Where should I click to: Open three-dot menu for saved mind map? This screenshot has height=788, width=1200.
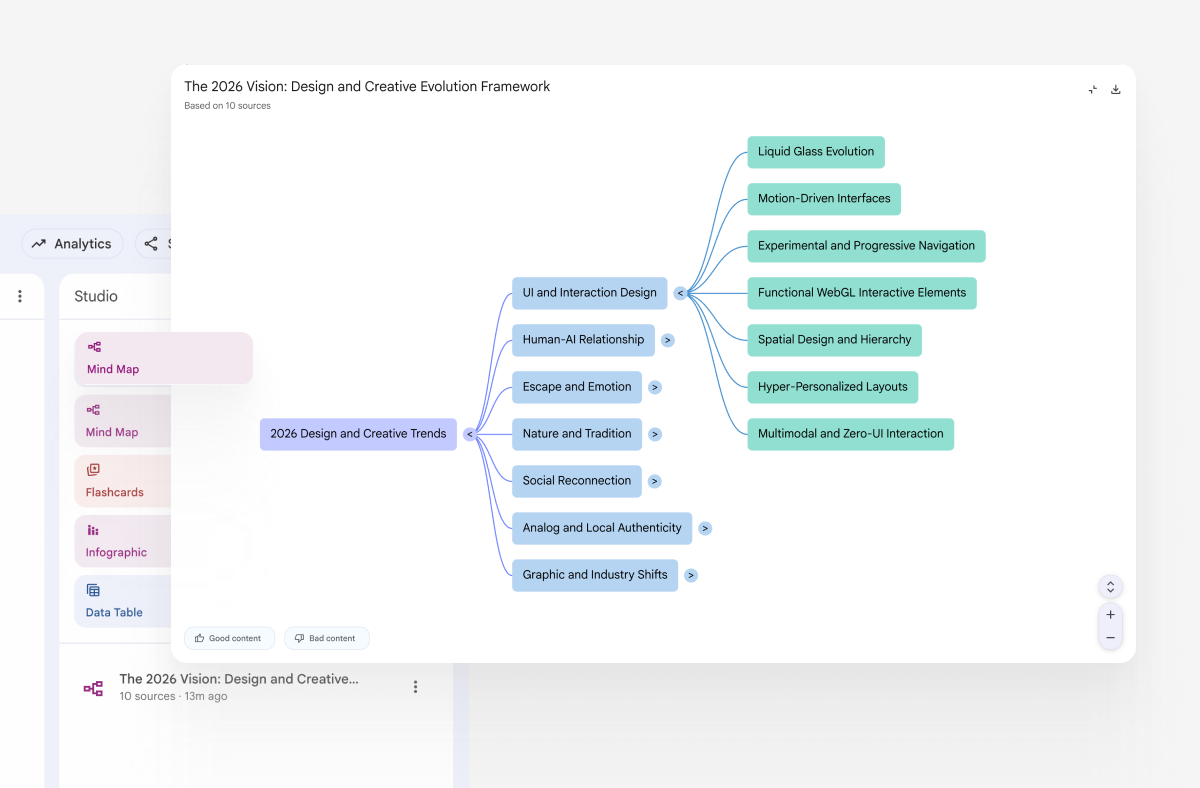pyautogui.click(x=416, y=687)
